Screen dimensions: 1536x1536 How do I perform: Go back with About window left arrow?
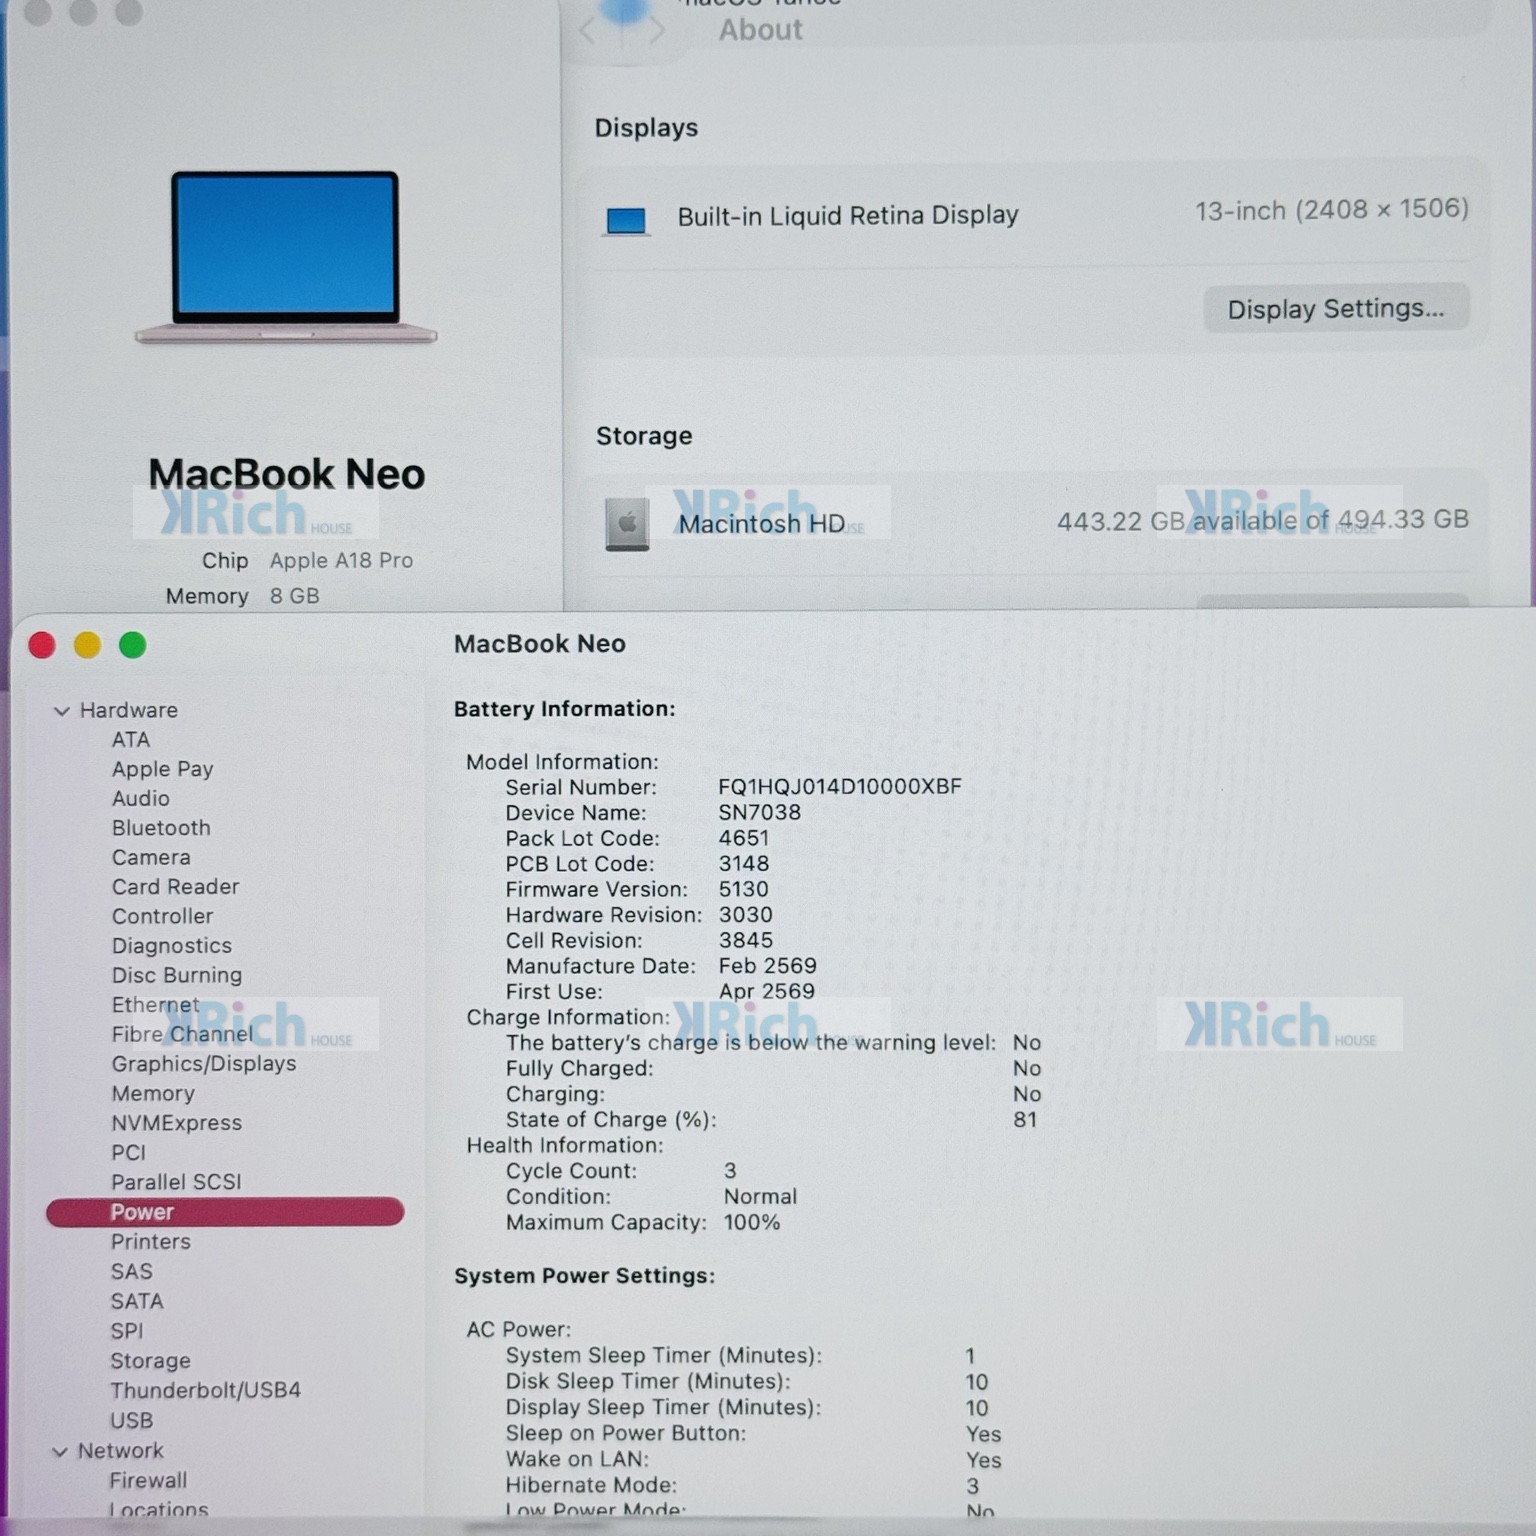[588, 31]
